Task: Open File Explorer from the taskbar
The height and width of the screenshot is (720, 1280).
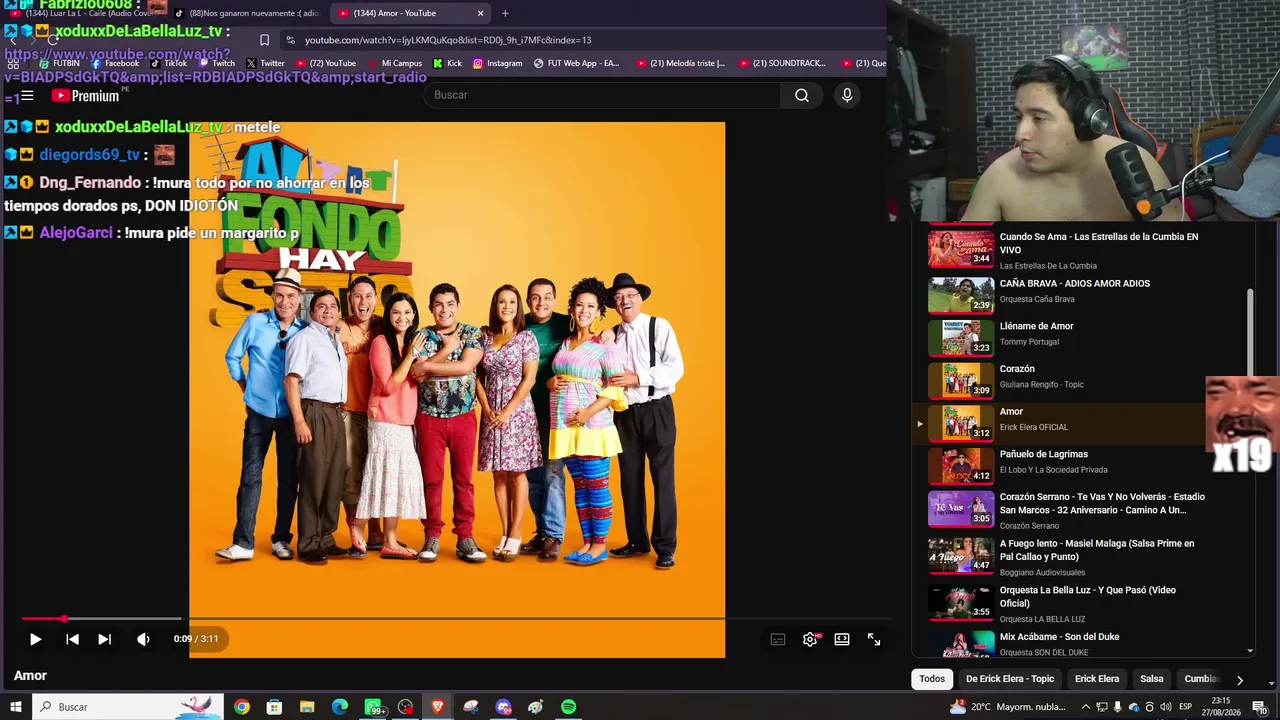Action: tap(307, 707)
